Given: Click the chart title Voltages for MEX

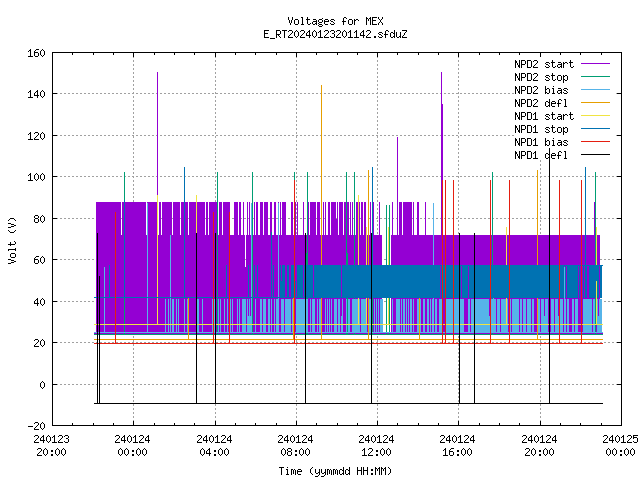Looking at the screenshot, I should (335, 21).
